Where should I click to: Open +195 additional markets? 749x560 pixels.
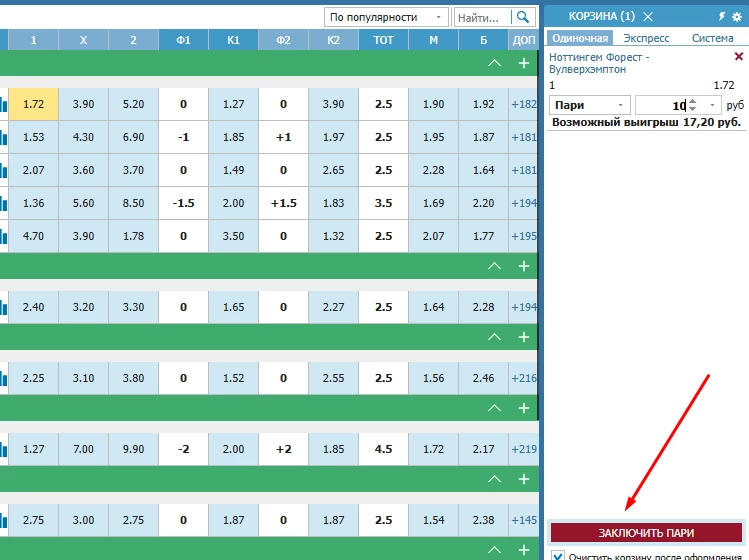[x=524, y=236]
